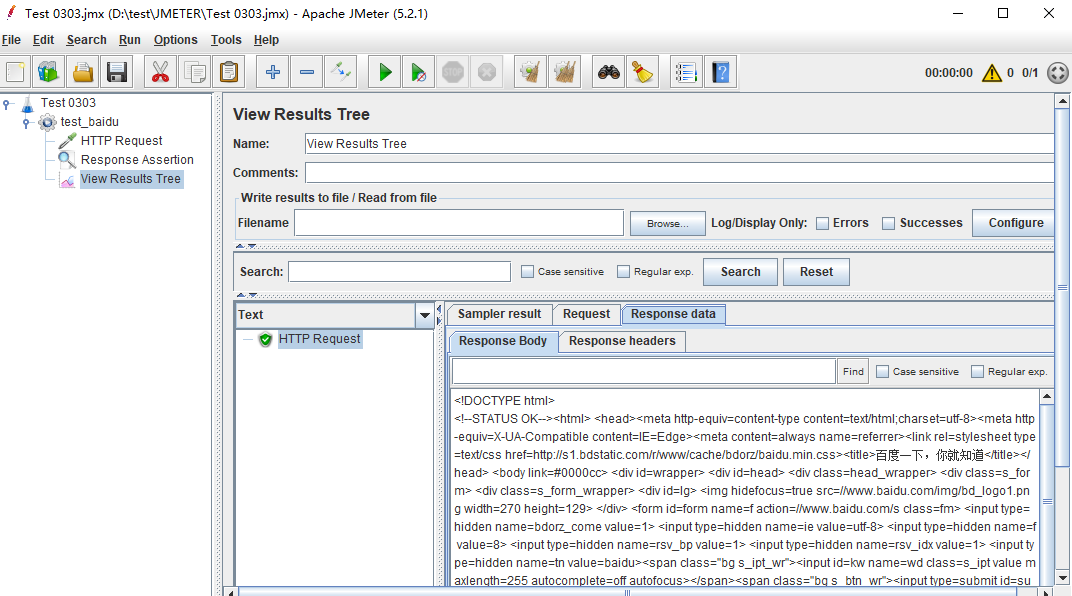Open the Options menu
Image resolution: width=1072 pixels, height=596 pixels.
pyautogui.click(x=175, y=40)
